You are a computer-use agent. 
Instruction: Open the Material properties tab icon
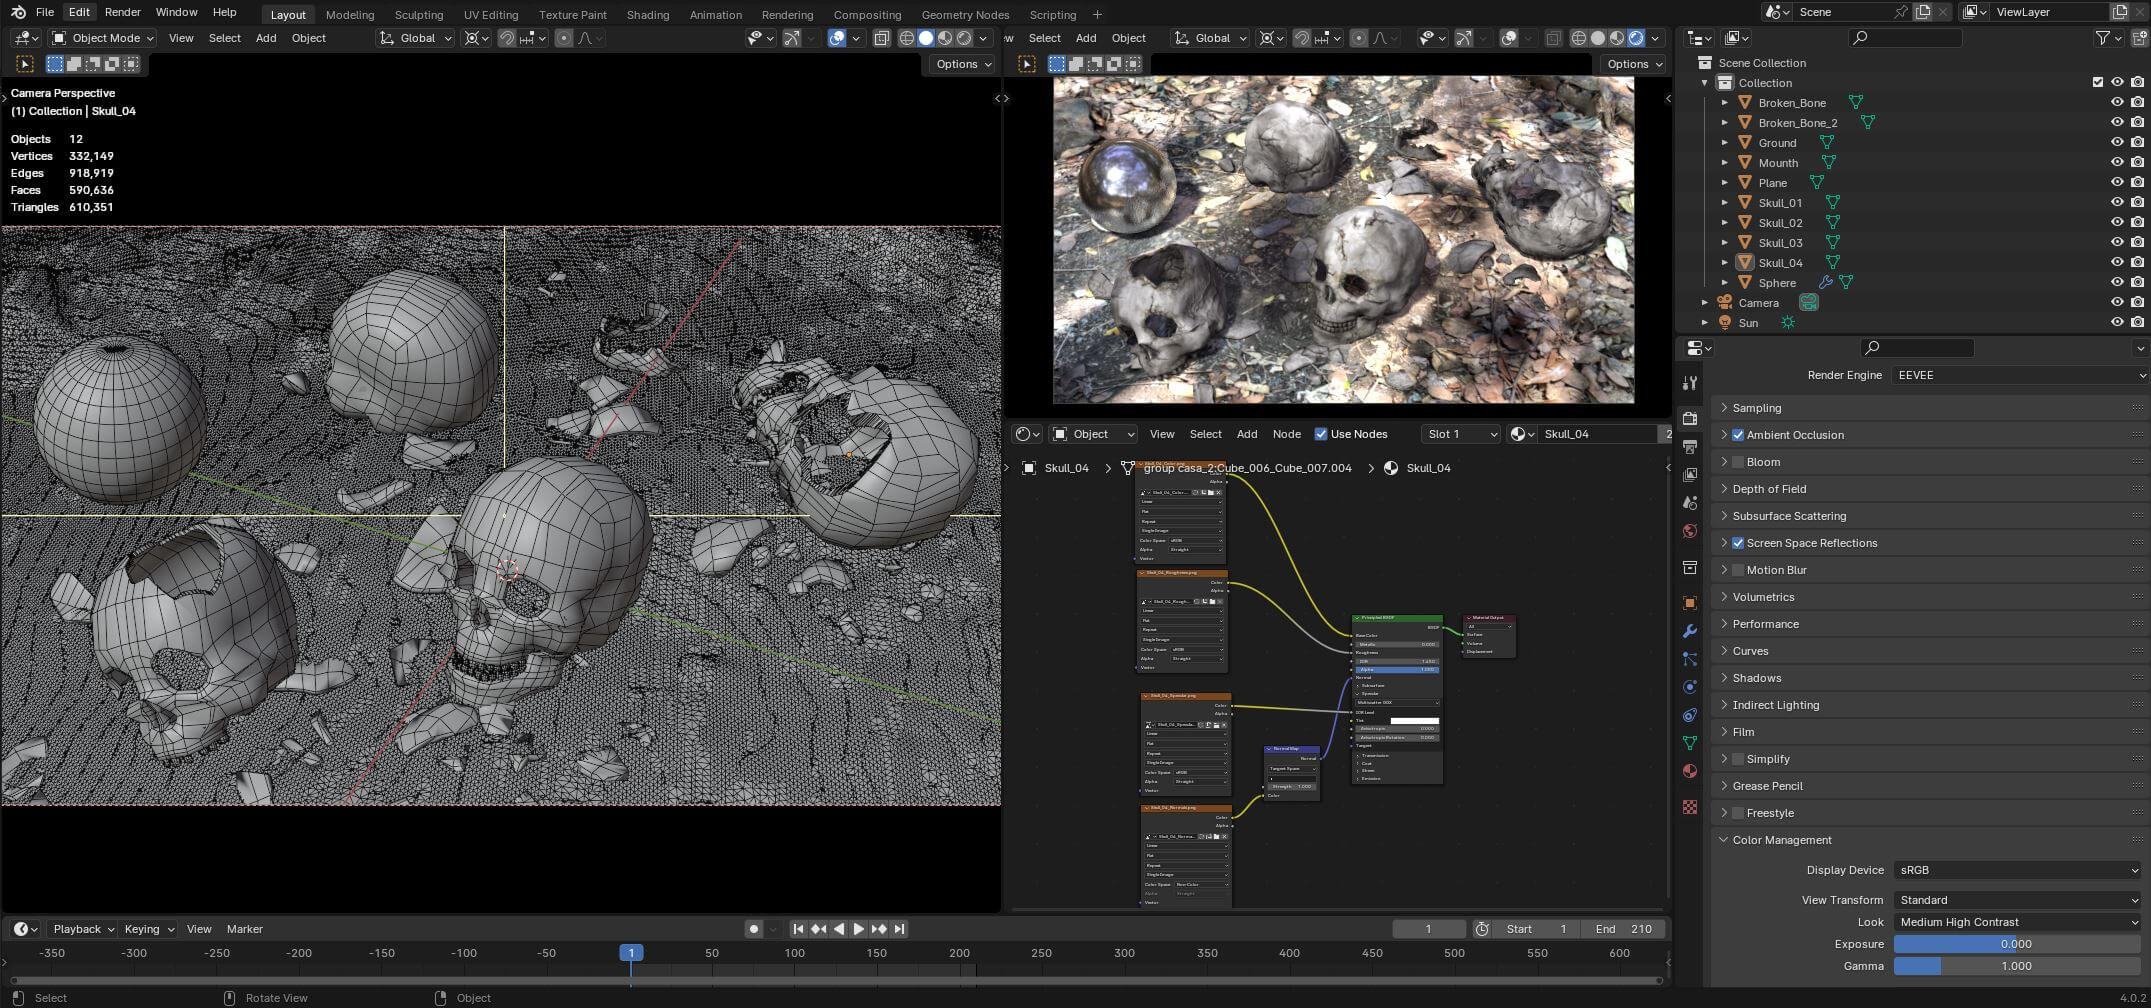(1690, 771)
